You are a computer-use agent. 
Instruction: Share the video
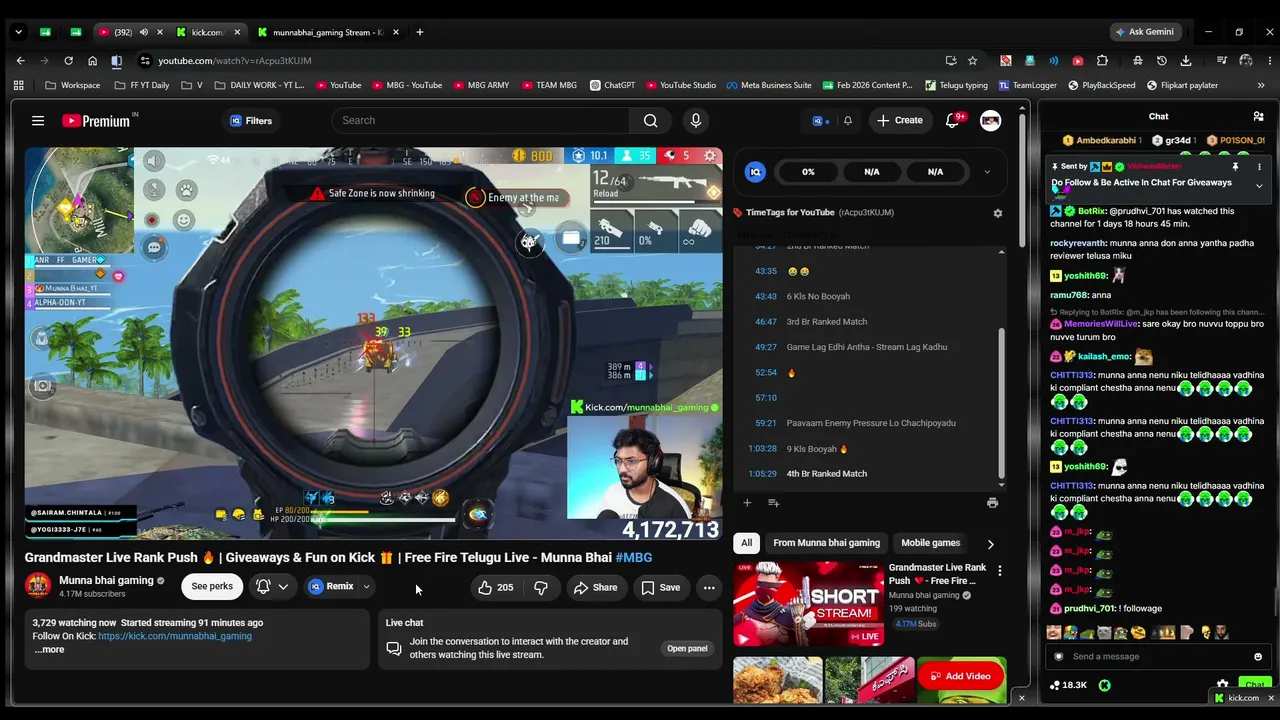pyautogui.click(x=595, y=587)
